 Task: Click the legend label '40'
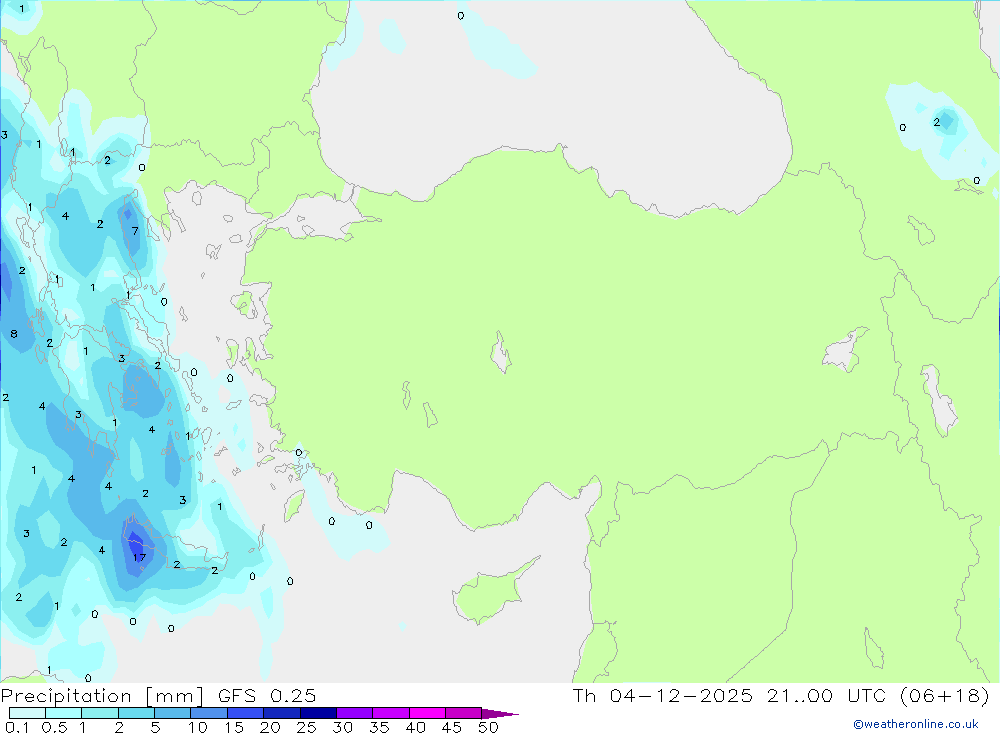point(415,727)
